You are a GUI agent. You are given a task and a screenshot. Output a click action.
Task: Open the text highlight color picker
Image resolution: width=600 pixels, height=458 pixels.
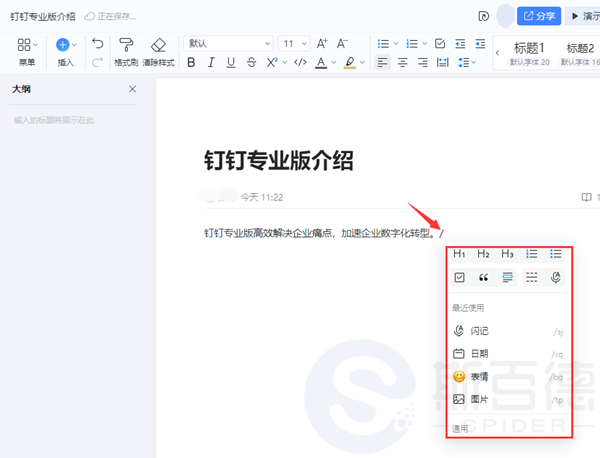[351, 62]
